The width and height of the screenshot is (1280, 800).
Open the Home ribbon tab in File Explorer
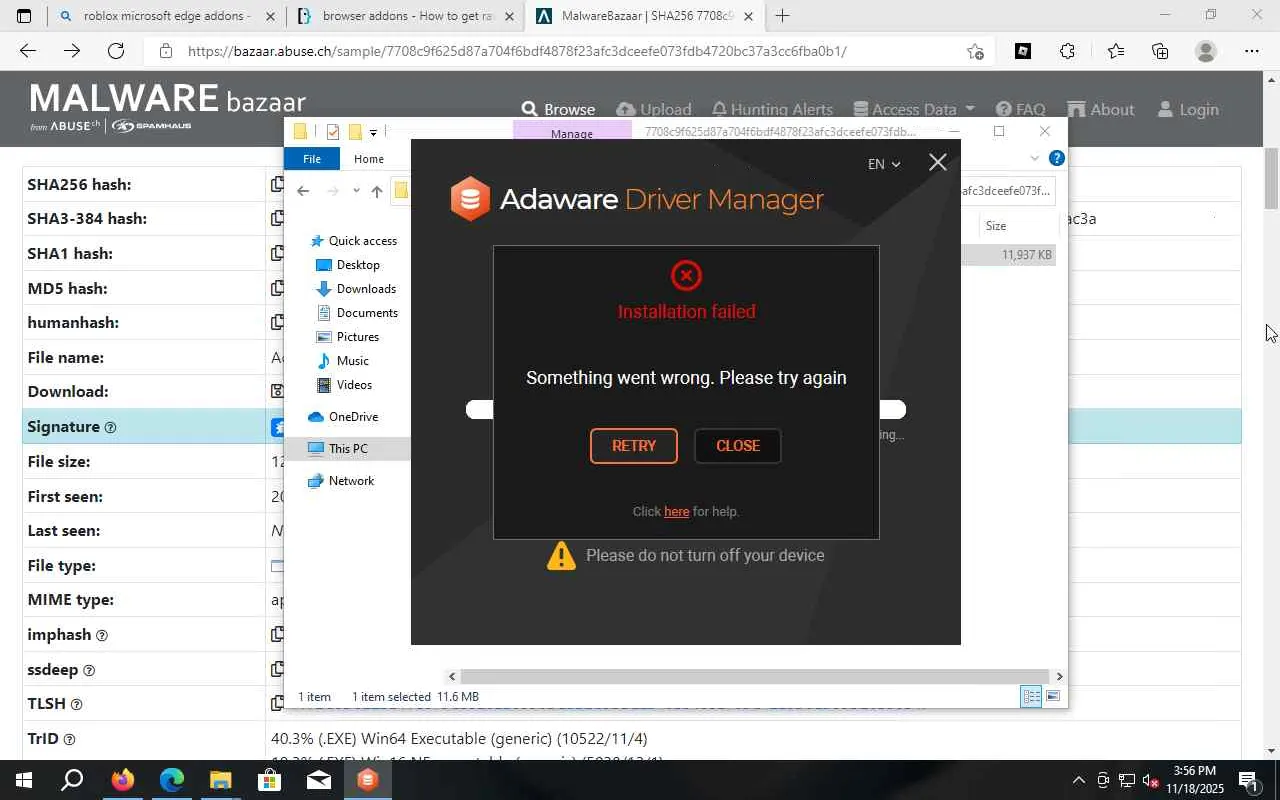pyautogui.click(x=369, y=159)
